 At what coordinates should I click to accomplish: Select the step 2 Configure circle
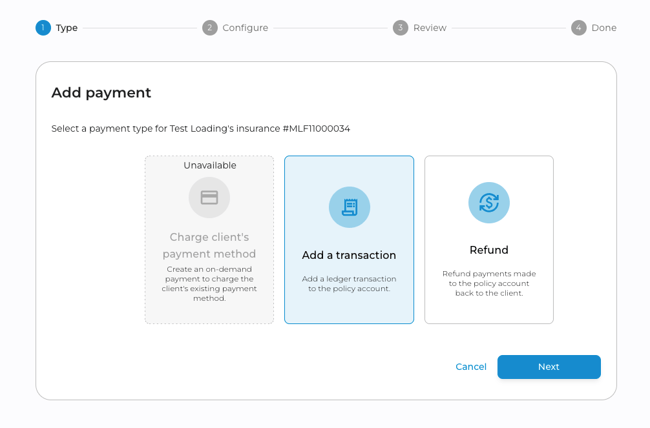[210, 28]
